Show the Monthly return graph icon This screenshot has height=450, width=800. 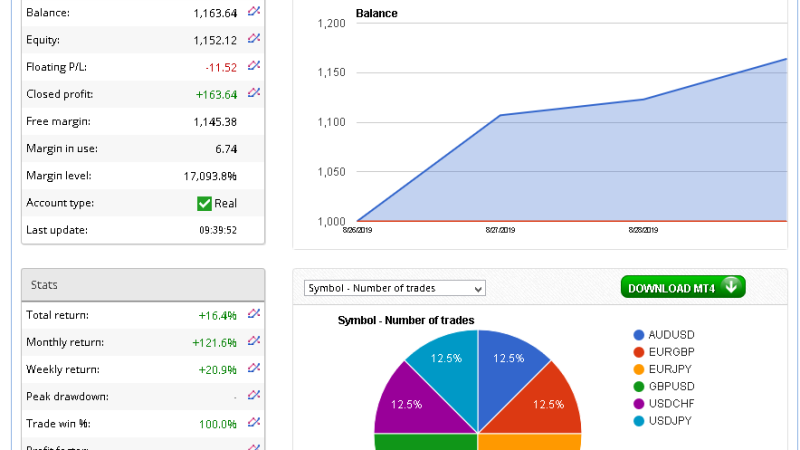click(254, 341)
